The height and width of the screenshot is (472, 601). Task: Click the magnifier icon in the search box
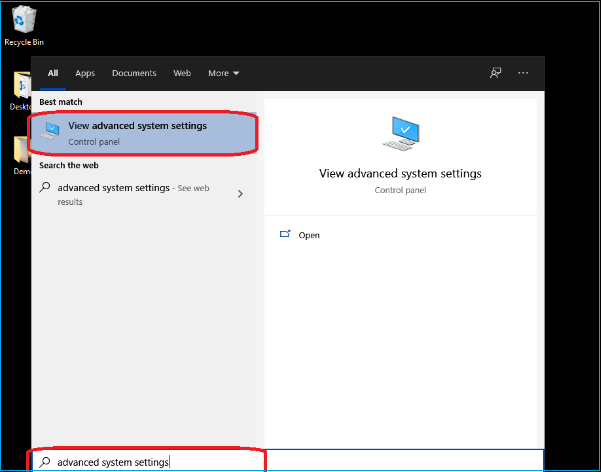tap(45, 461)
